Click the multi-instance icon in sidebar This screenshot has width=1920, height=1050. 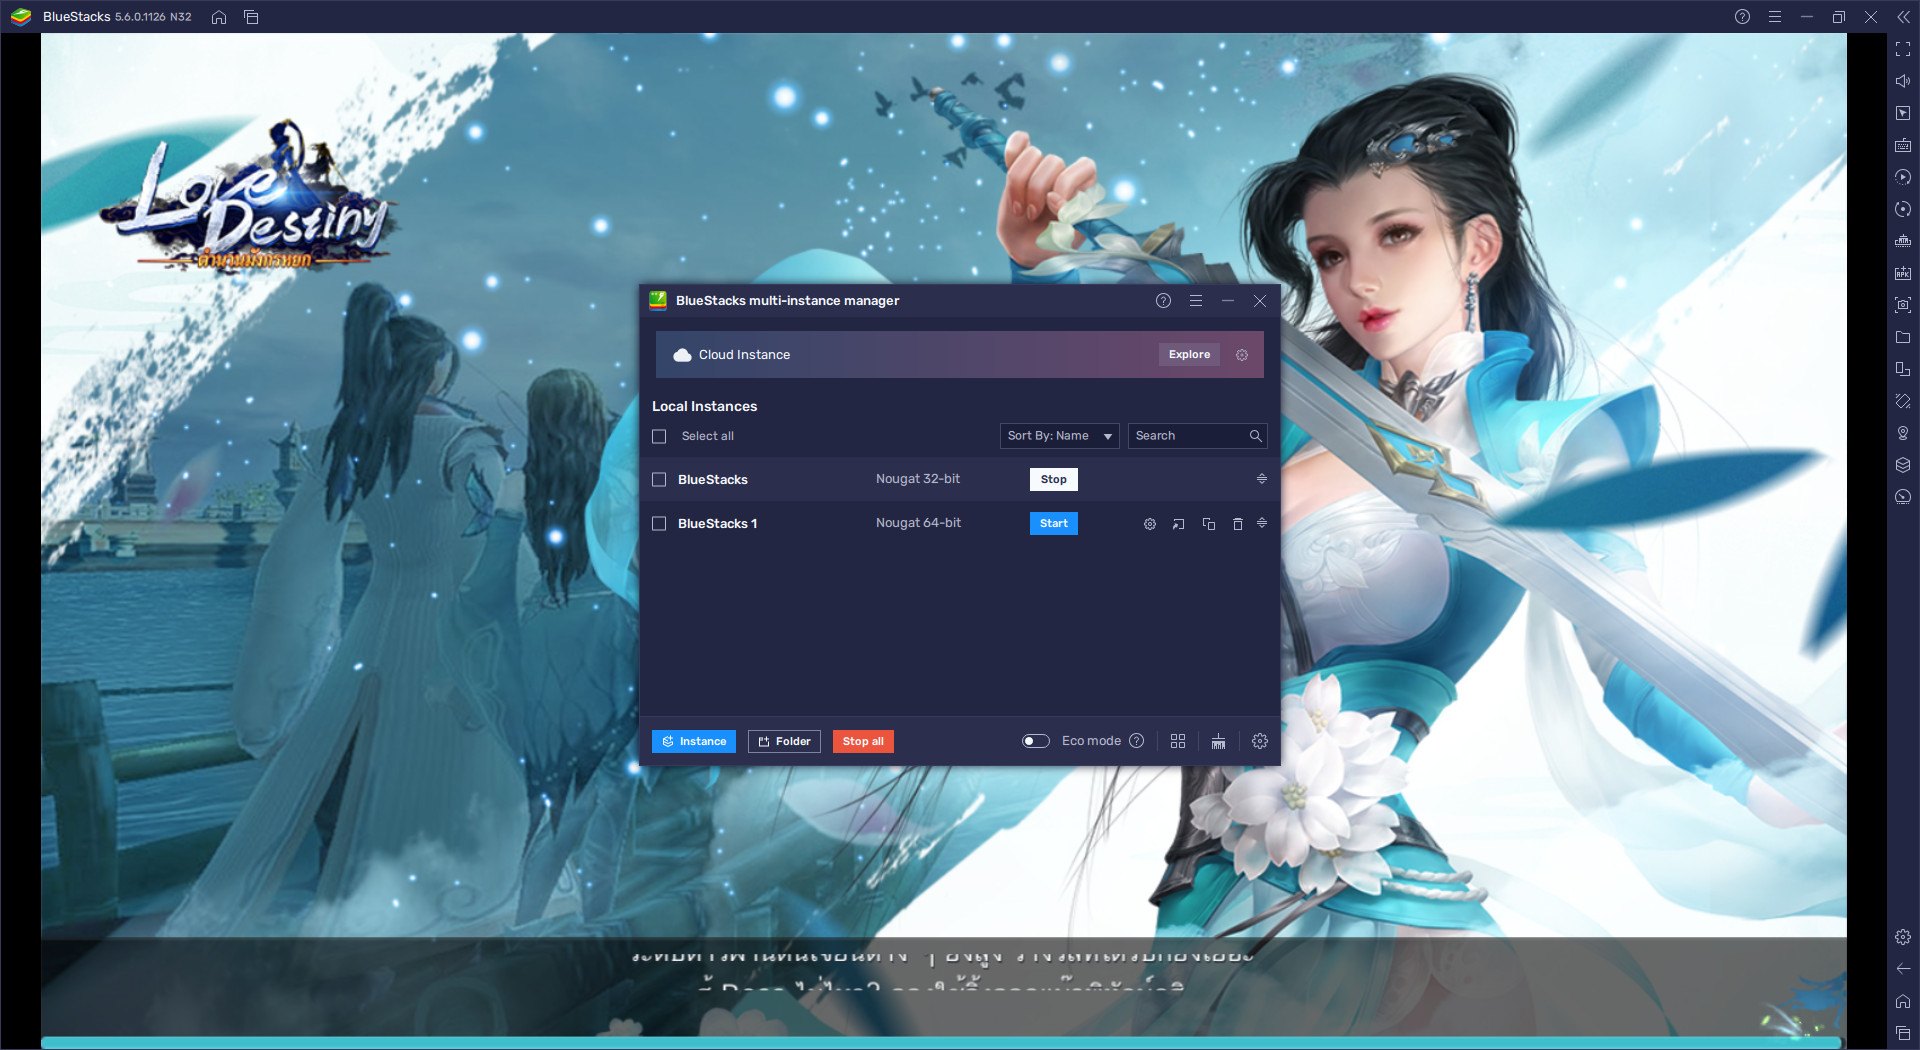[1902, 369]
